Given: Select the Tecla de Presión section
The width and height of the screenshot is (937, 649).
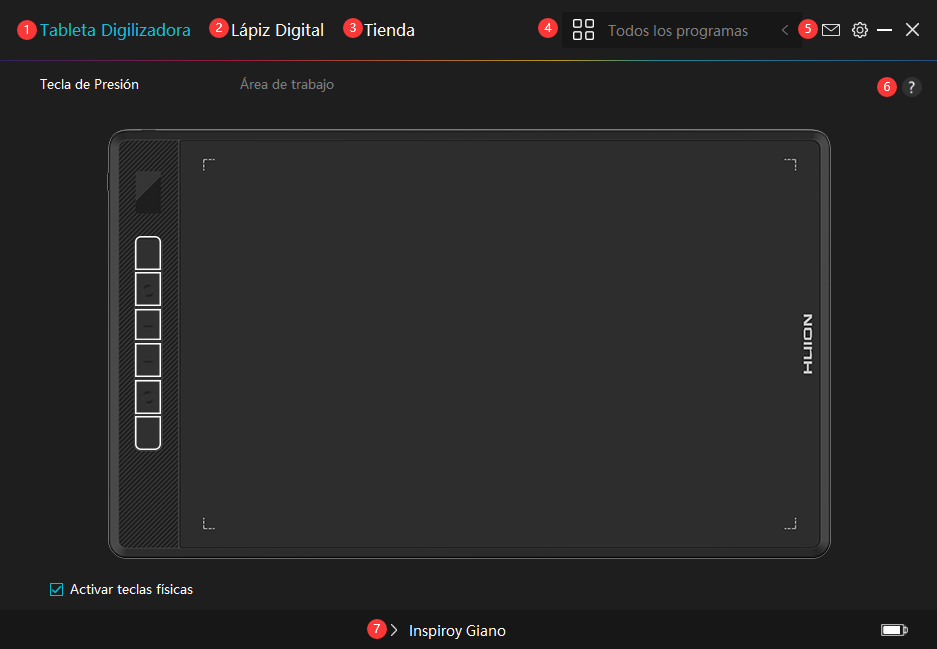Looking at the screenshot, I should point(89,85).
